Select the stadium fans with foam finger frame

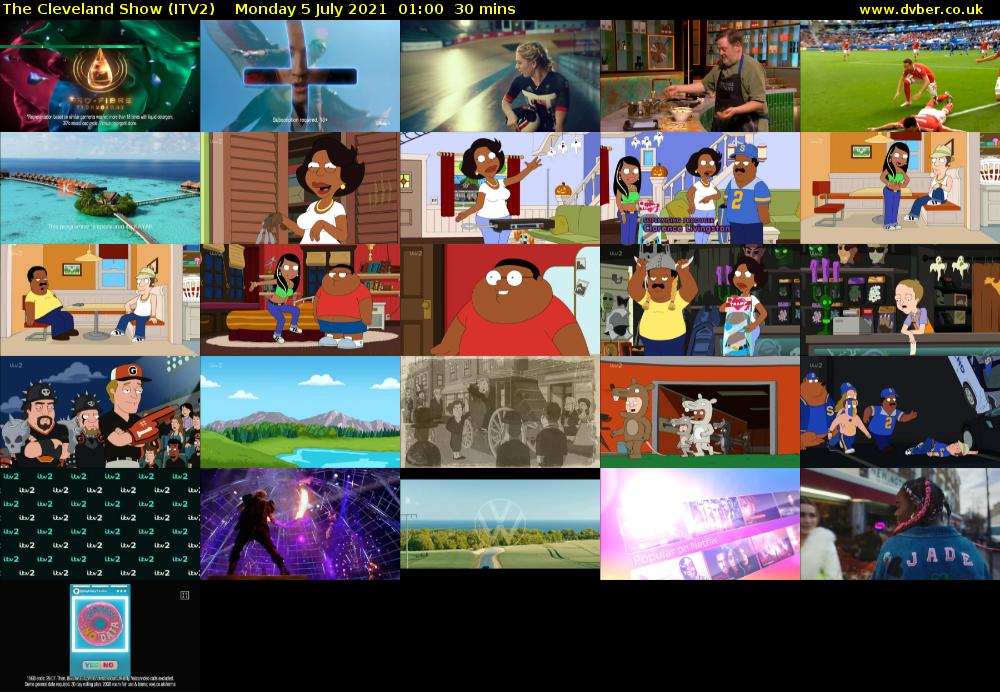pos(99,412)
